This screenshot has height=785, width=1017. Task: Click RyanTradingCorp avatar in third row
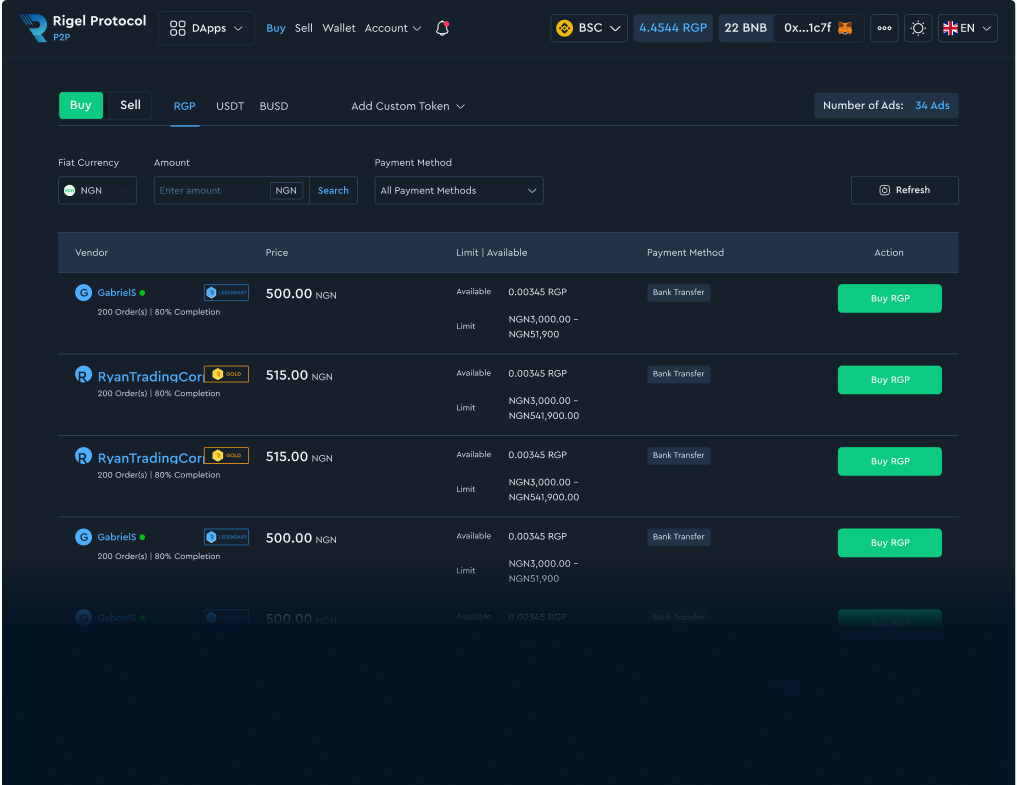83,456
